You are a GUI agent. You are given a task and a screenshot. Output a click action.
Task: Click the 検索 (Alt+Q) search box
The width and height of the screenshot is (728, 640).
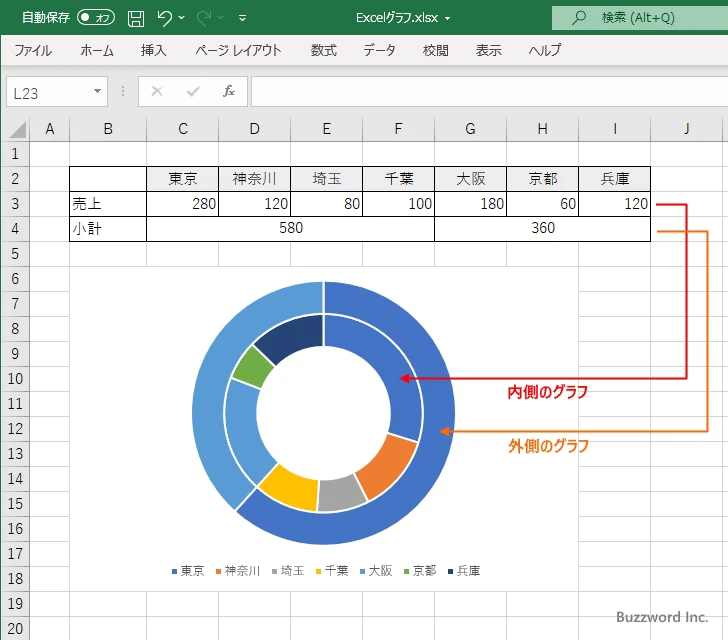640,18
